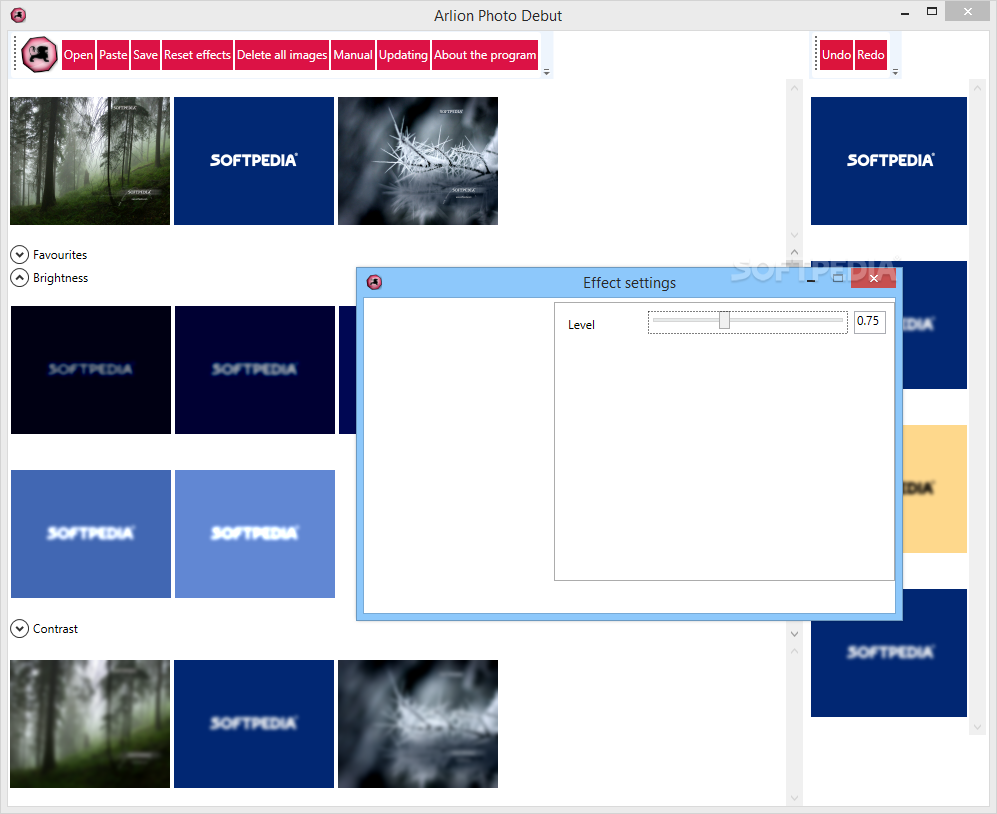Image resolution: width=997 pixels, height=814 pixels.
Task: Click down arrow of history panel scrollbar
Action: click(x=977, y=727)
